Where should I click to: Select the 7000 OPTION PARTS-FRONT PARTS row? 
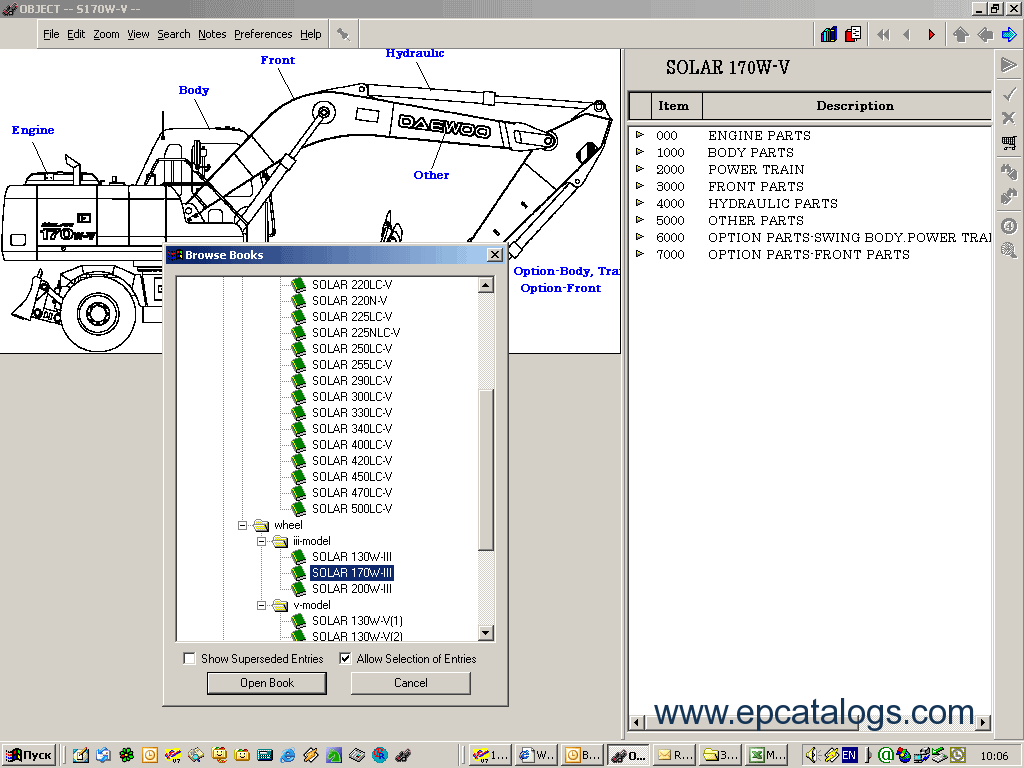810,255
